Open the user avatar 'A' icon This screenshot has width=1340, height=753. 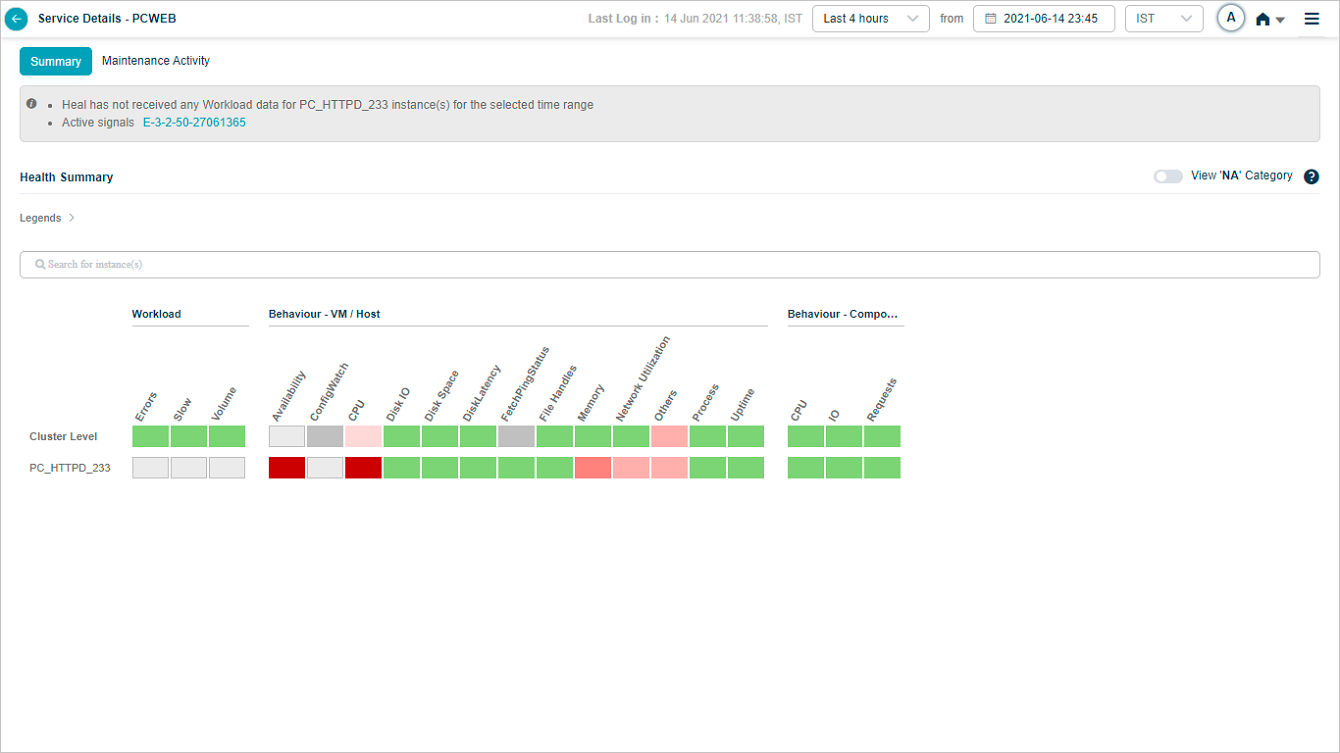point(1230,18)
